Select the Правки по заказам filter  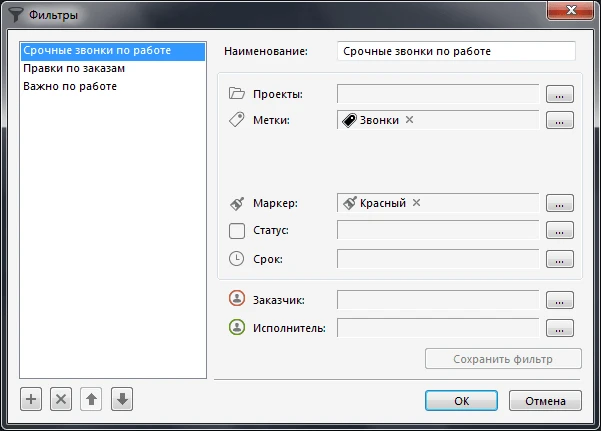pyautogui.click(x=74, y=68)
